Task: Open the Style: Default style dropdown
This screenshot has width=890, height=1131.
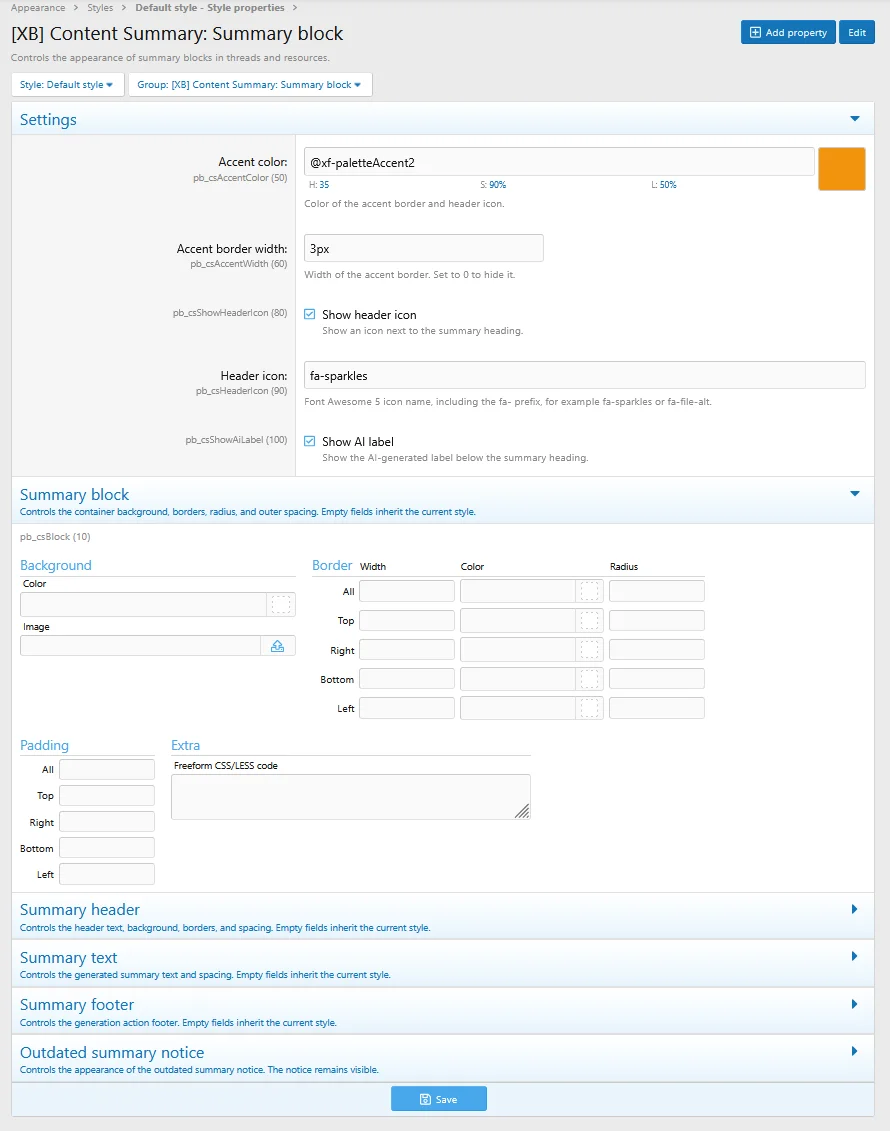Action: (68, 84)
